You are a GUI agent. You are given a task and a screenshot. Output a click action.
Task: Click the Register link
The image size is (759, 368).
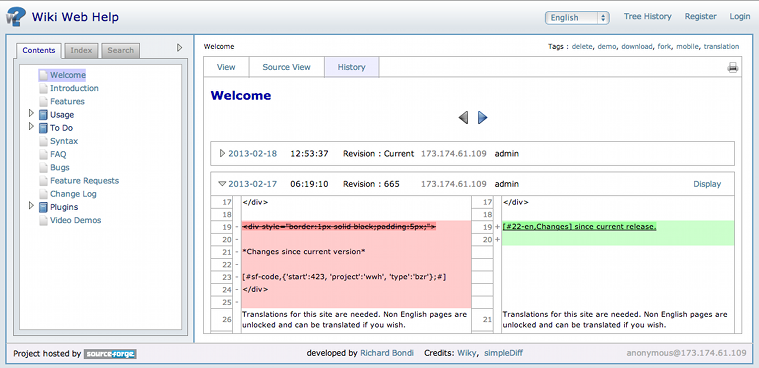pos(700,16)
